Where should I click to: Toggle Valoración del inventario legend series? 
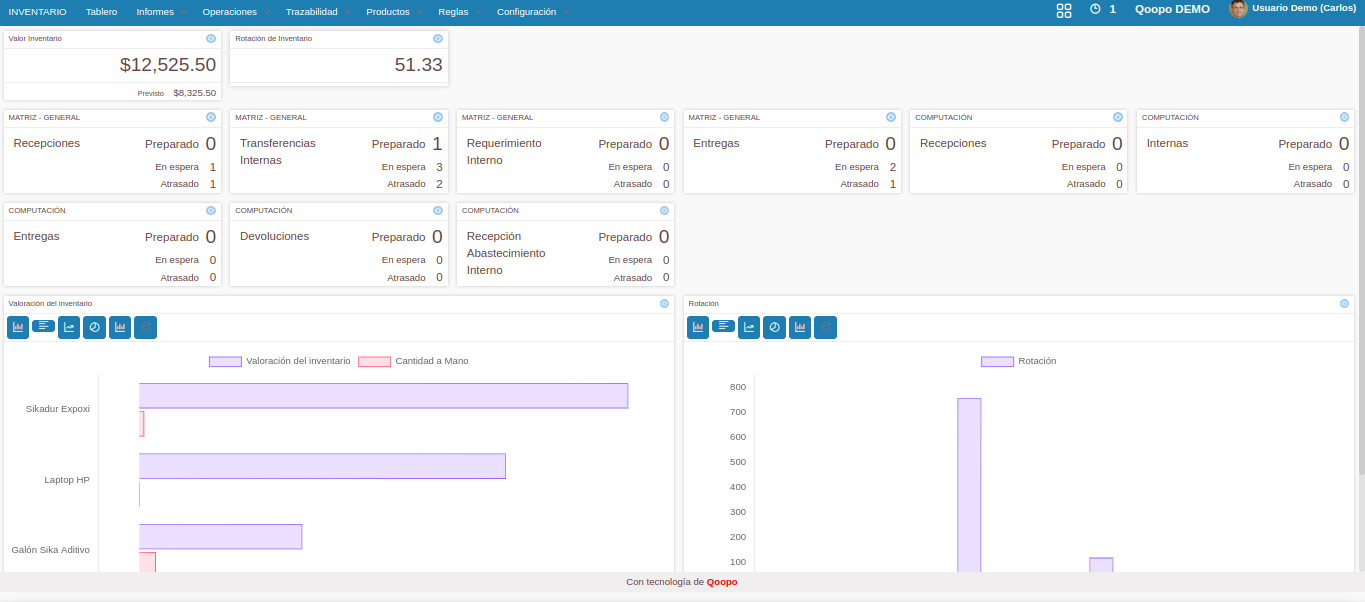pos(280,361)
